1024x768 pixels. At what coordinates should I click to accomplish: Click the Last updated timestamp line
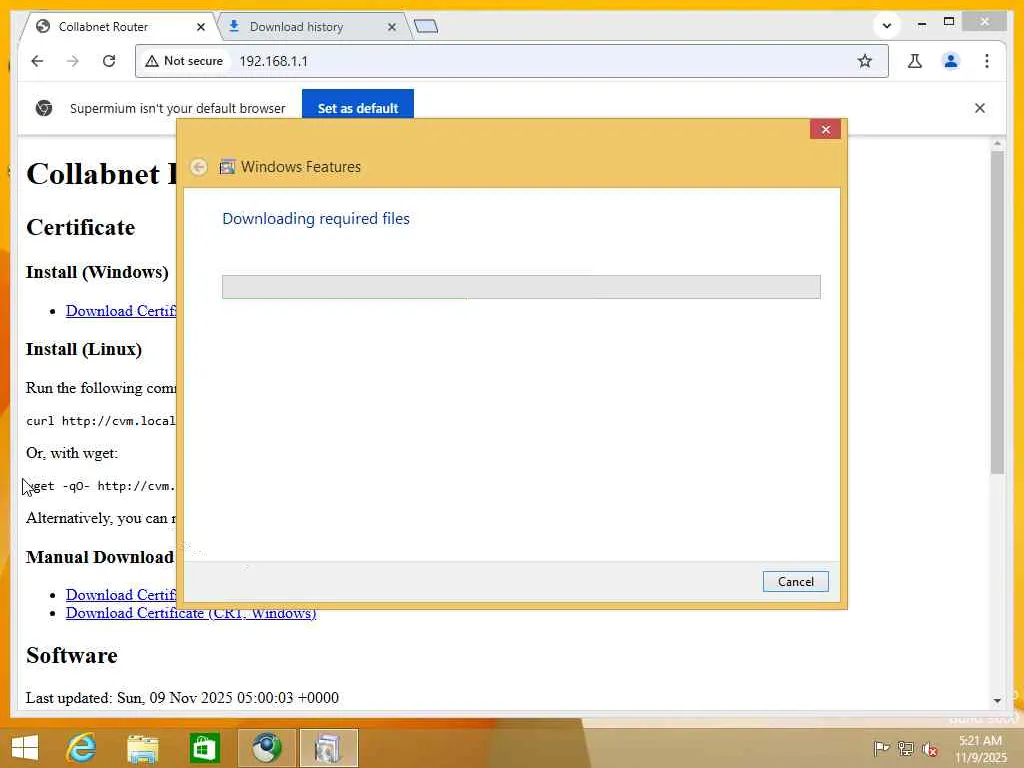[x=182, y=697]
